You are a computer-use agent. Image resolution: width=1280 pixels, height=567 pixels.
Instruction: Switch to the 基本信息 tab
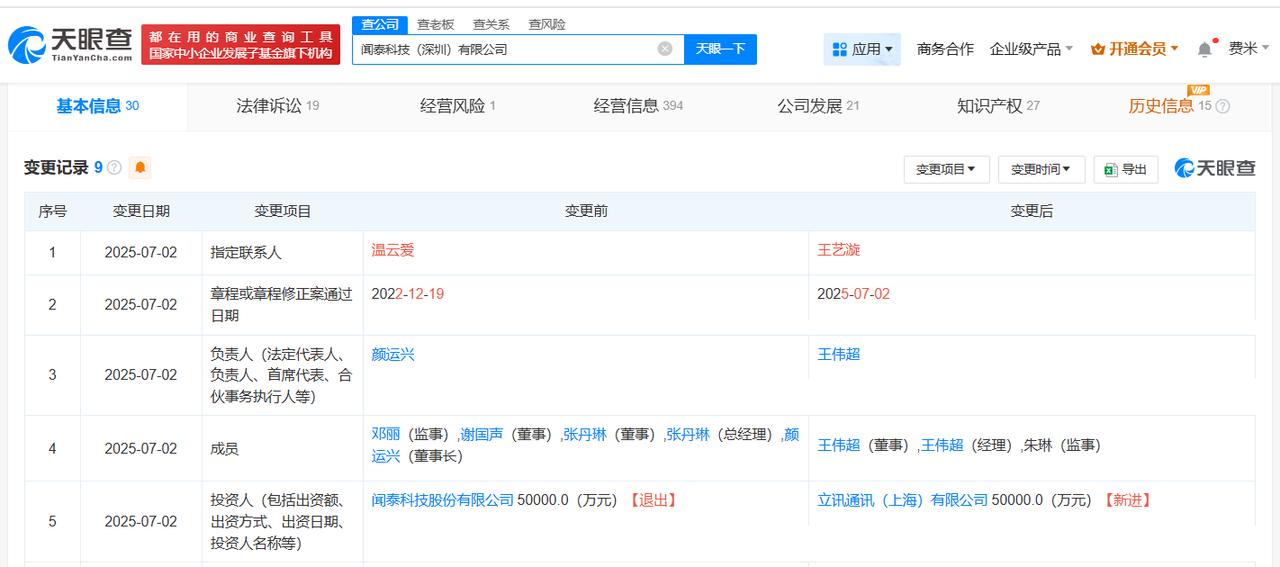pos(98,106)
